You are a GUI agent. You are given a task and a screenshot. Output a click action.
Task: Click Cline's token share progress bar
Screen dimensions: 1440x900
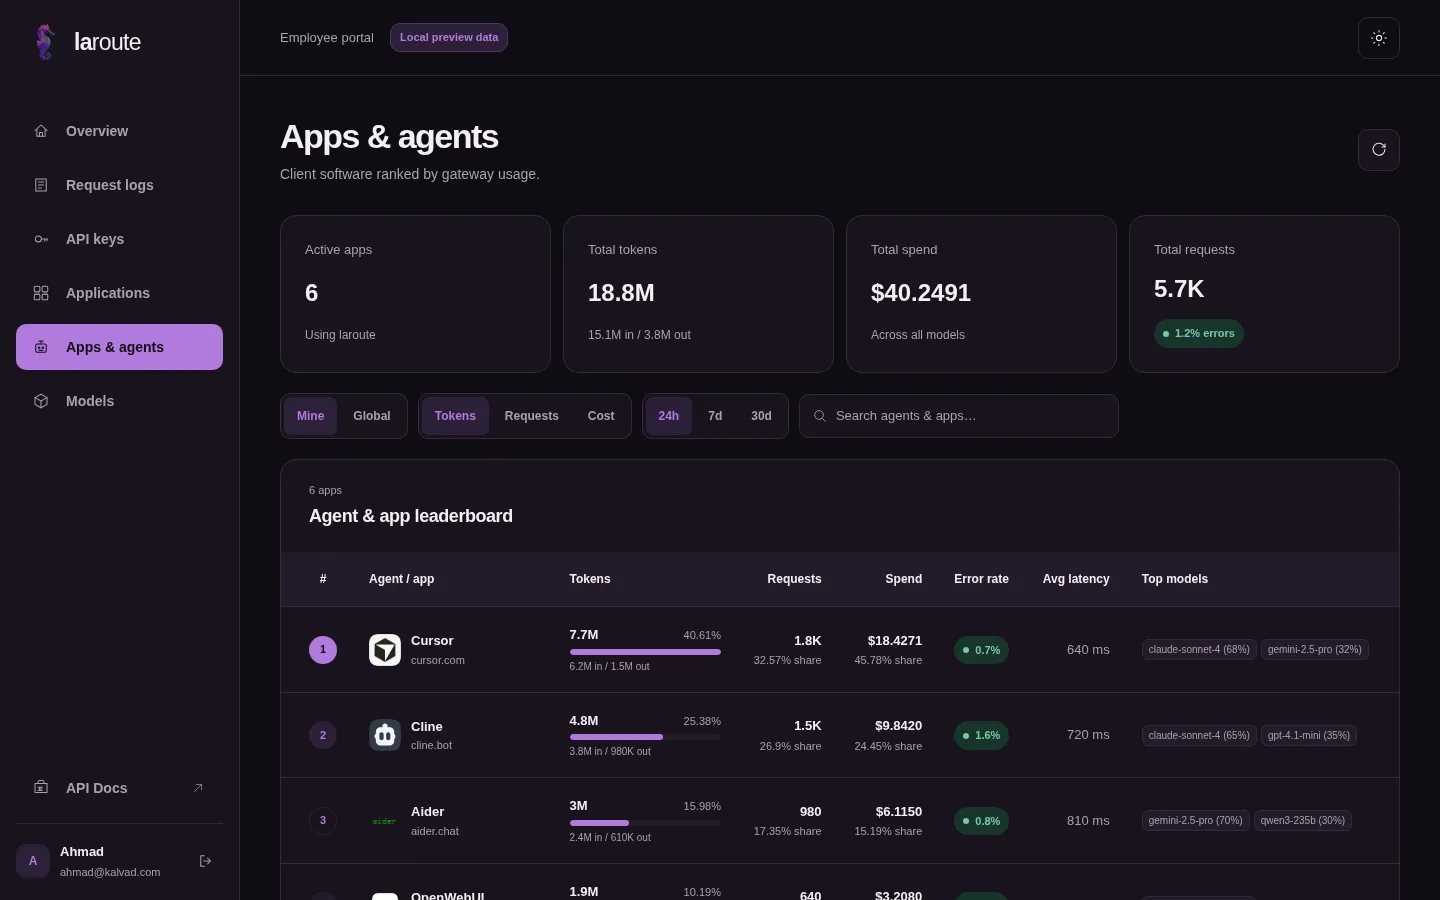(x=645, y=737)
